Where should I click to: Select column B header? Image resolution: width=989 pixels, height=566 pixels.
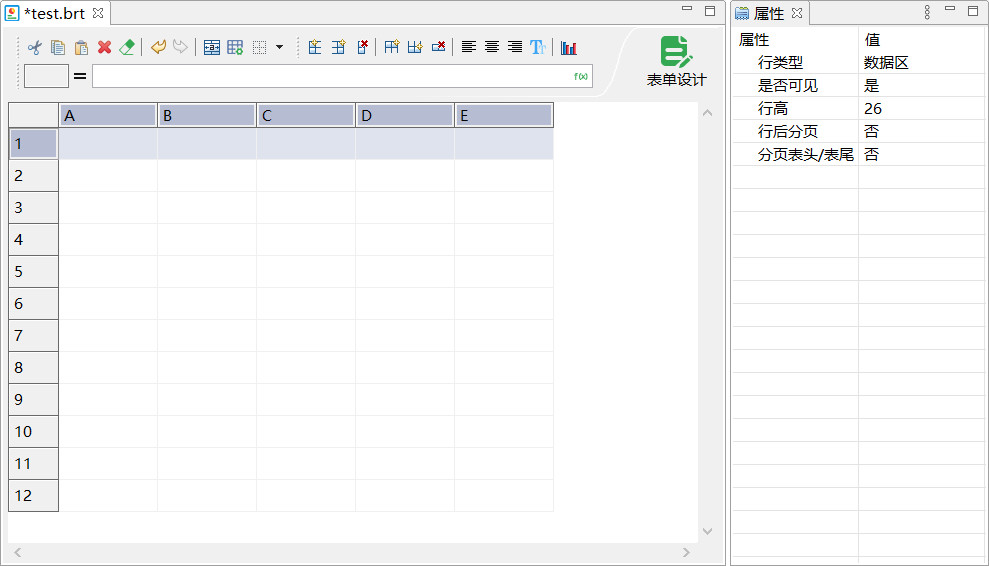(x=207, y=115)
